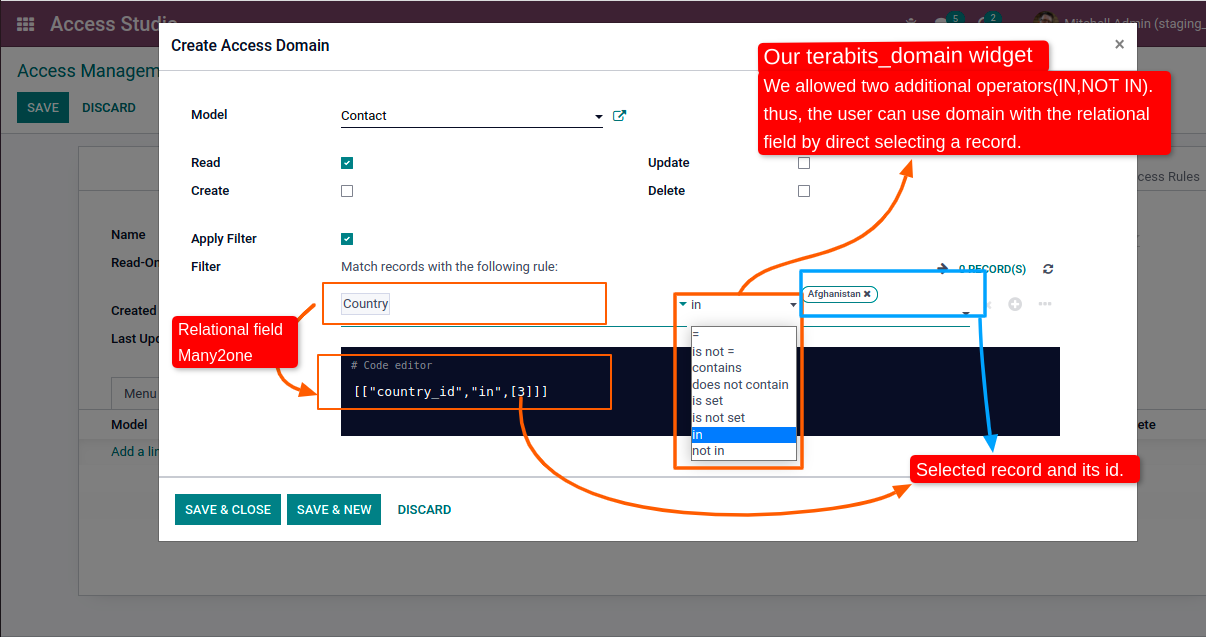Select 'not in' operator option

coord(708,451)
